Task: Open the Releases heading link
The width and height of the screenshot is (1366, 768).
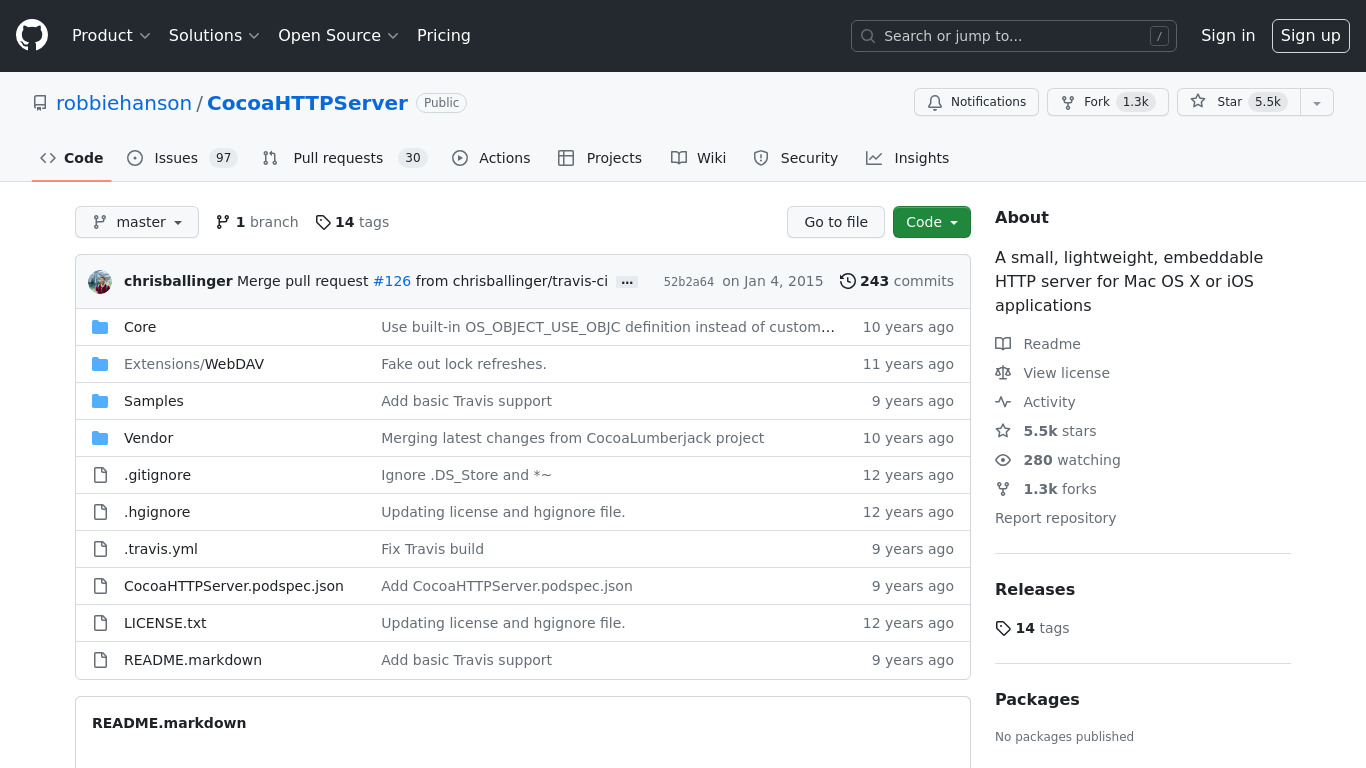Action: point(1035,589)
